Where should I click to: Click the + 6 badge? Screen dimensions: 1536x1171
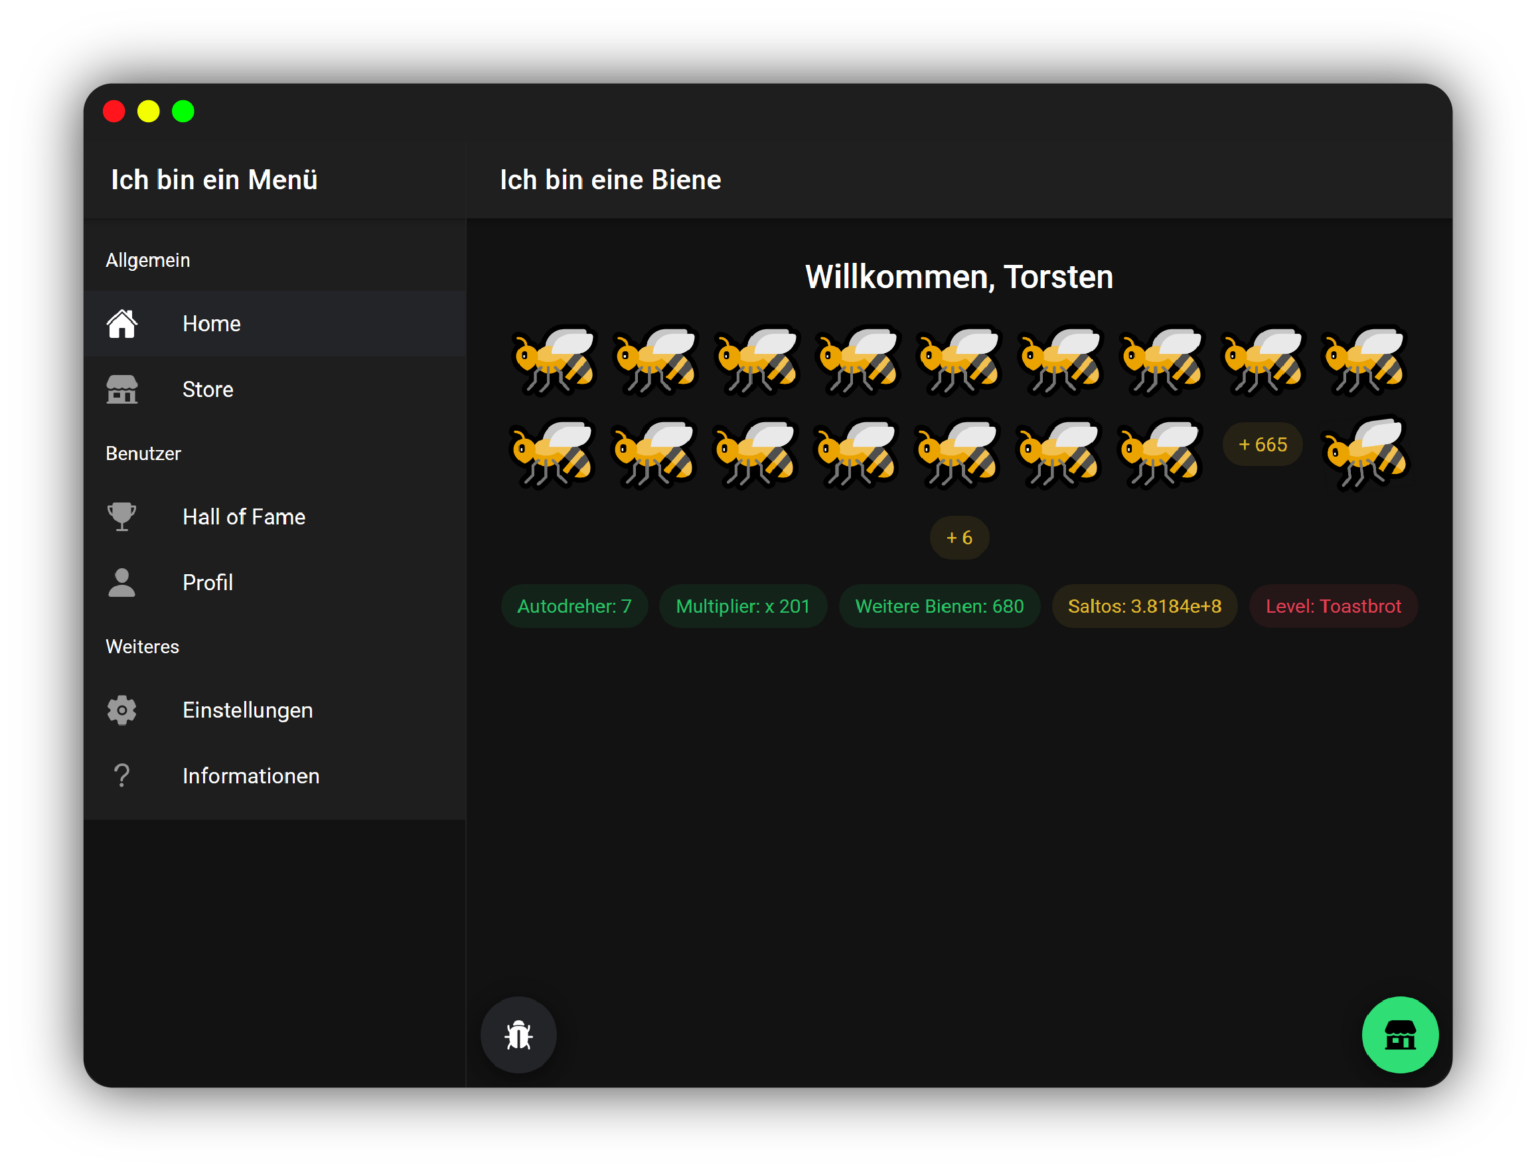click(x=959, y=538)
